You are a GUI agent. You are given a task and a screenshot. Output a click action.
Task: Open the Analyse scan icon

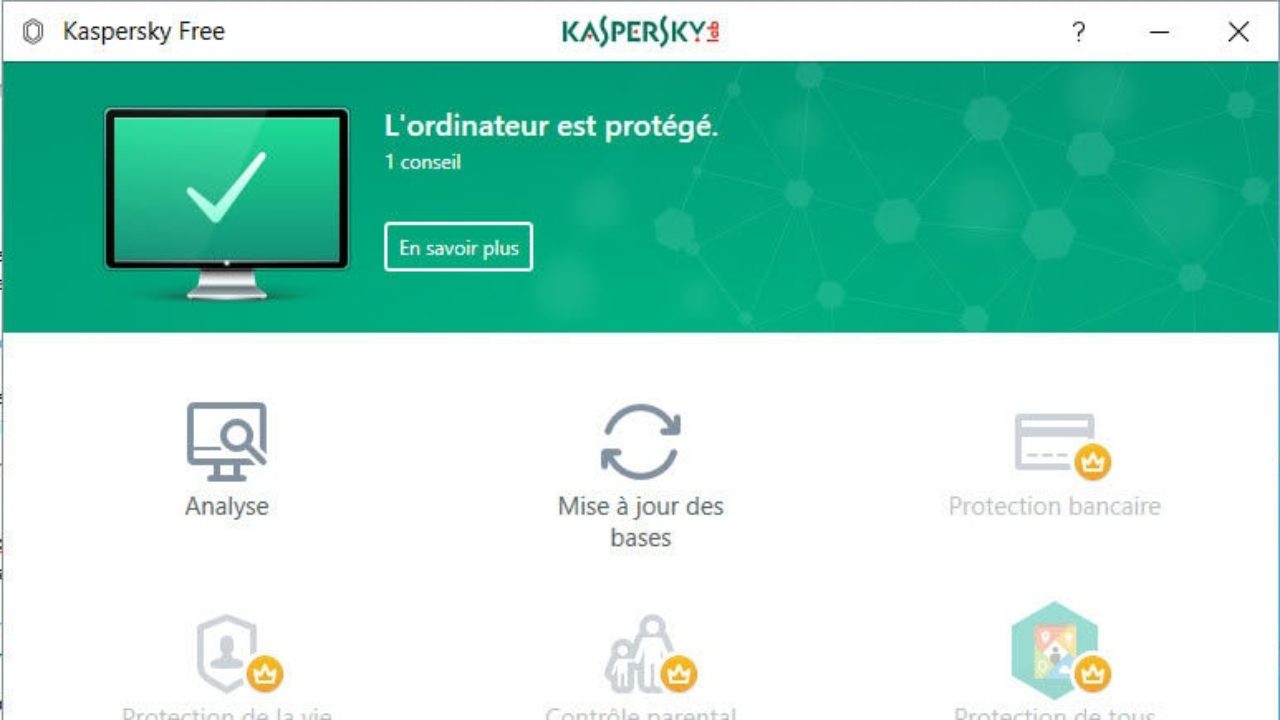227,441
